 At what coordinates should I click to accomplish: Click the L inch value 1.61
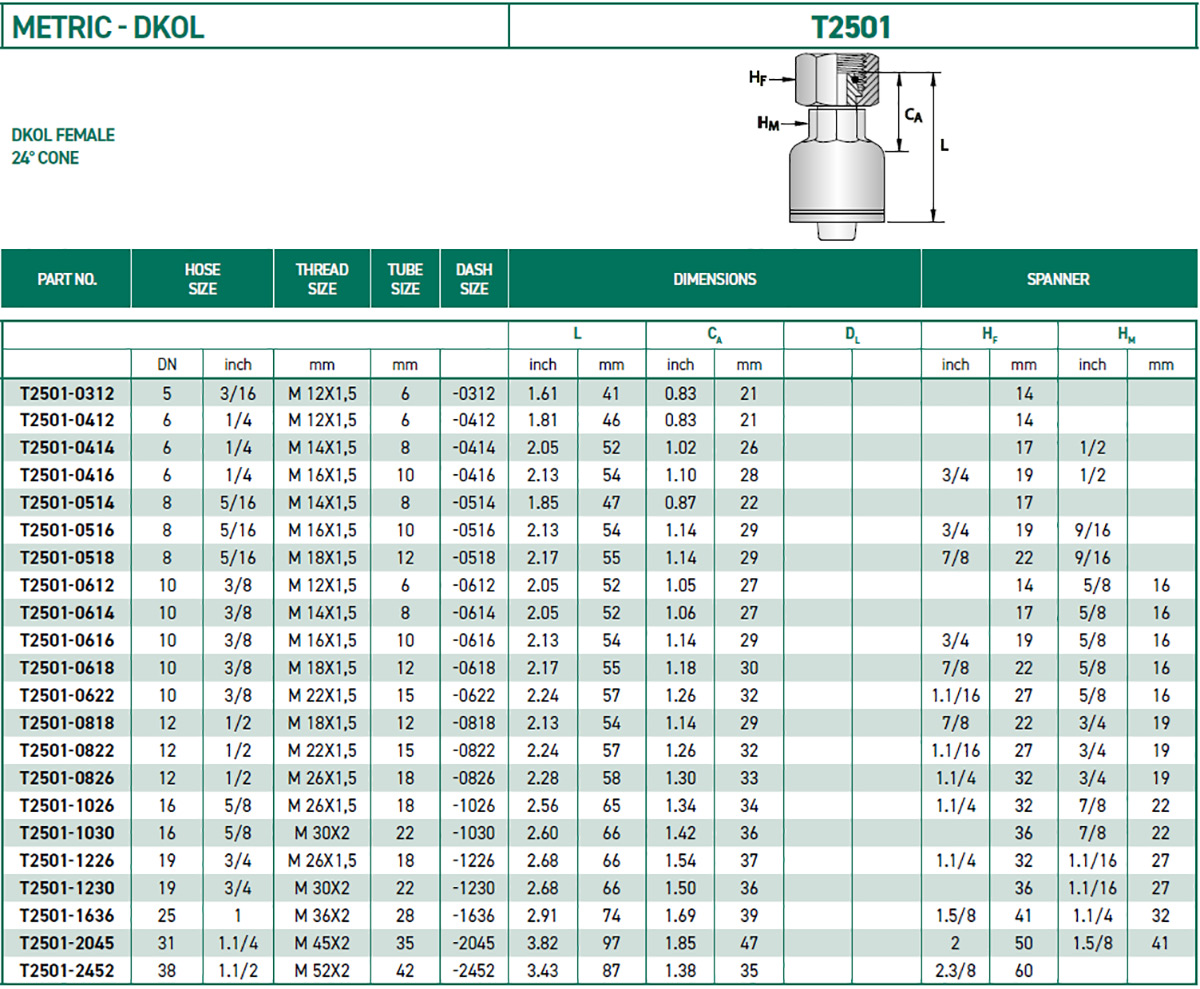(x=542, y=394)
